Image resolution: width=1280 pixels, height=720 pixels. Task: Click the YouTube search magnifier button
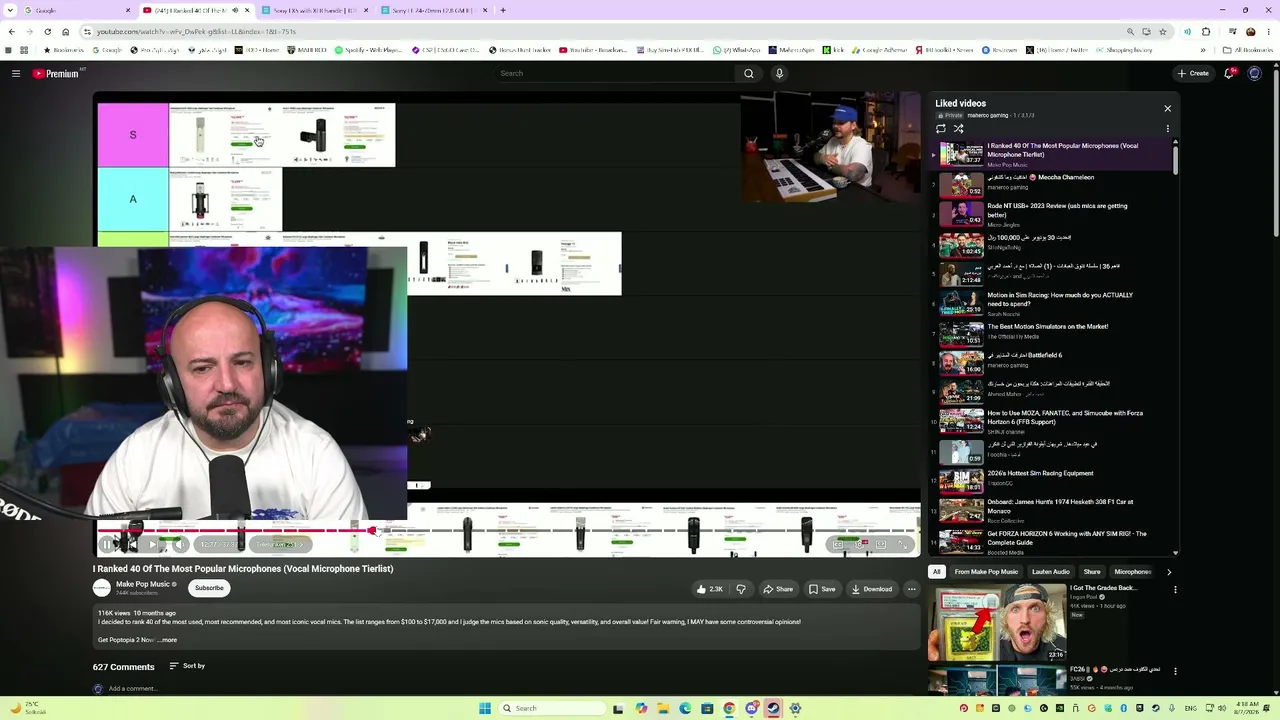pyautogui.click(x=748, y=73)
